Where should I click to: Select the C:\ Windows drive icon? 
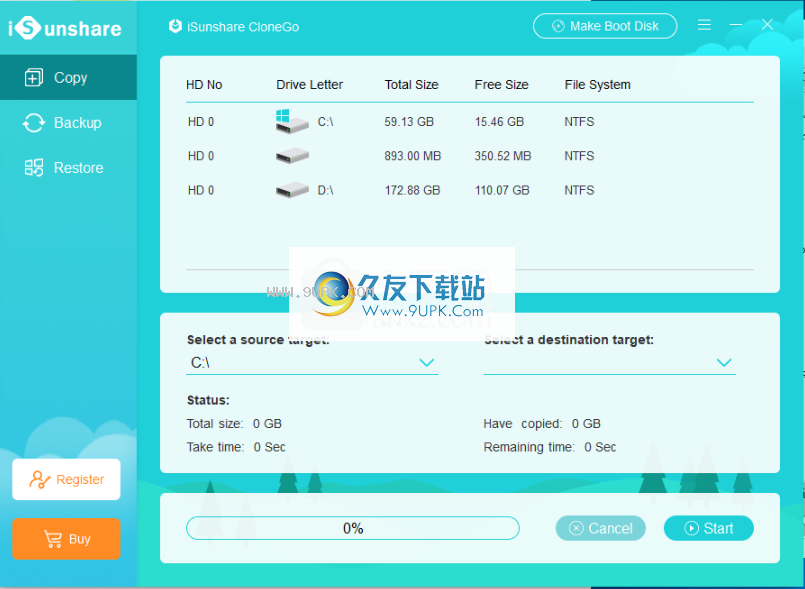click(292, 122)
